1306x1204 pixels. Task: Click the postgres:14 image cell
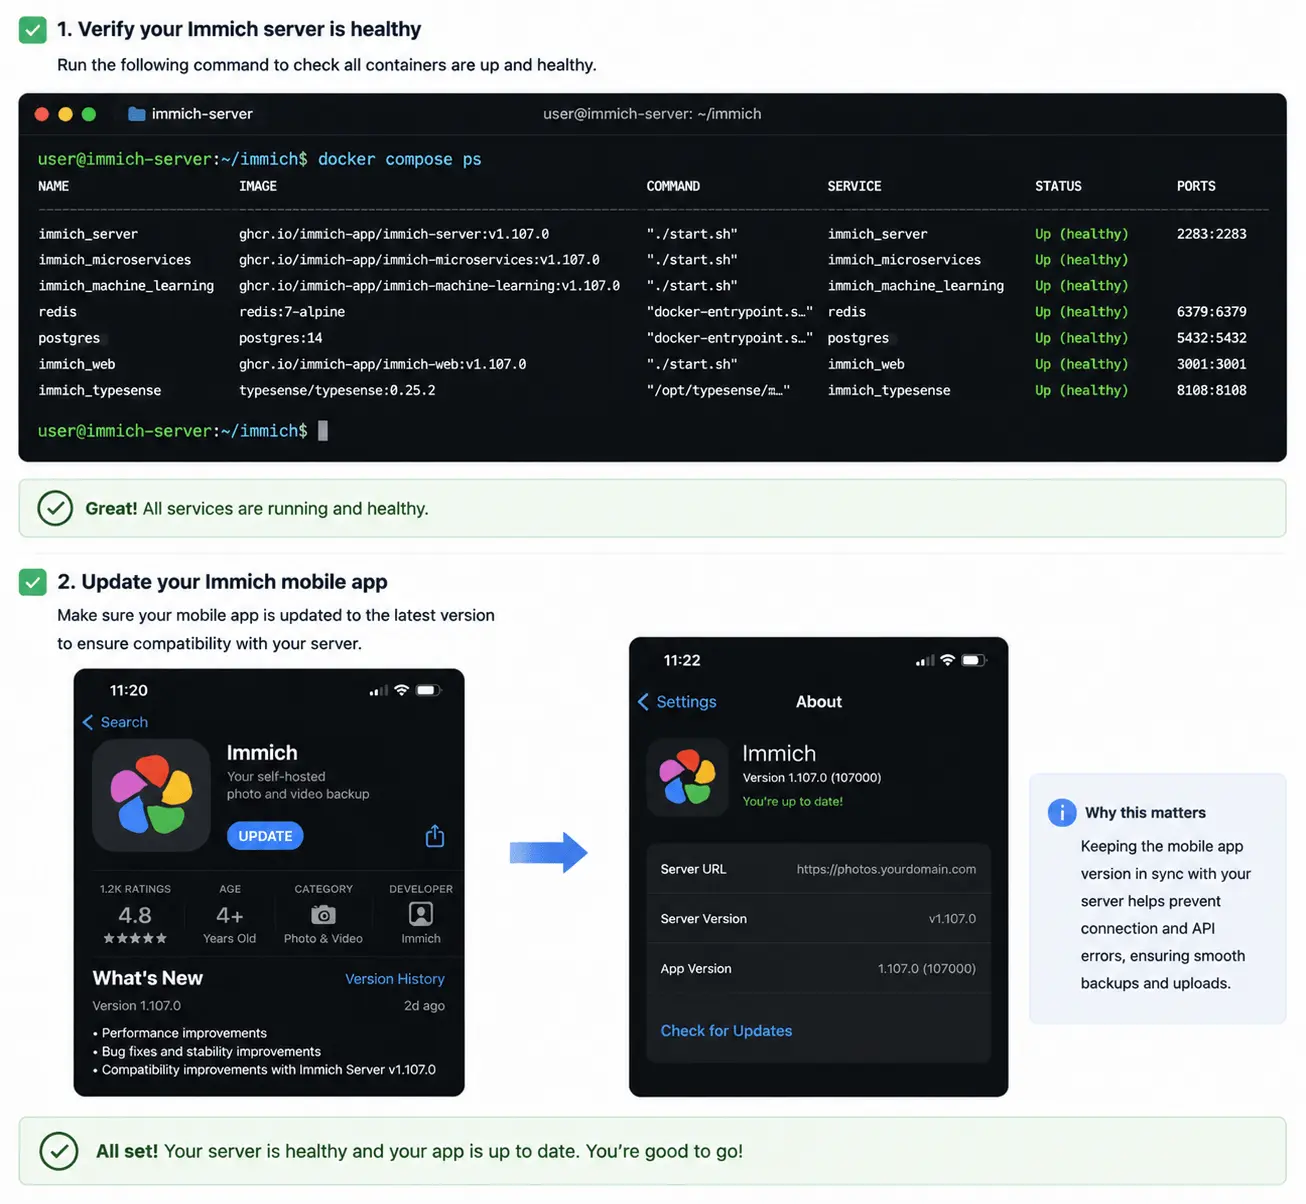click(x=281, y=338)
